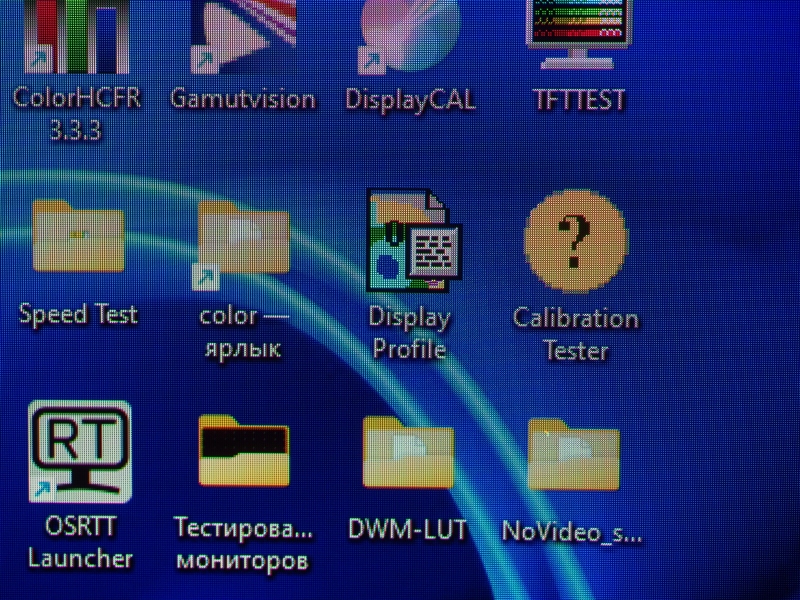The image size is (800, 600).
Task: Click the Gamutvision shortcut icon
Action: pyautogui.click(x=243, y=36)
